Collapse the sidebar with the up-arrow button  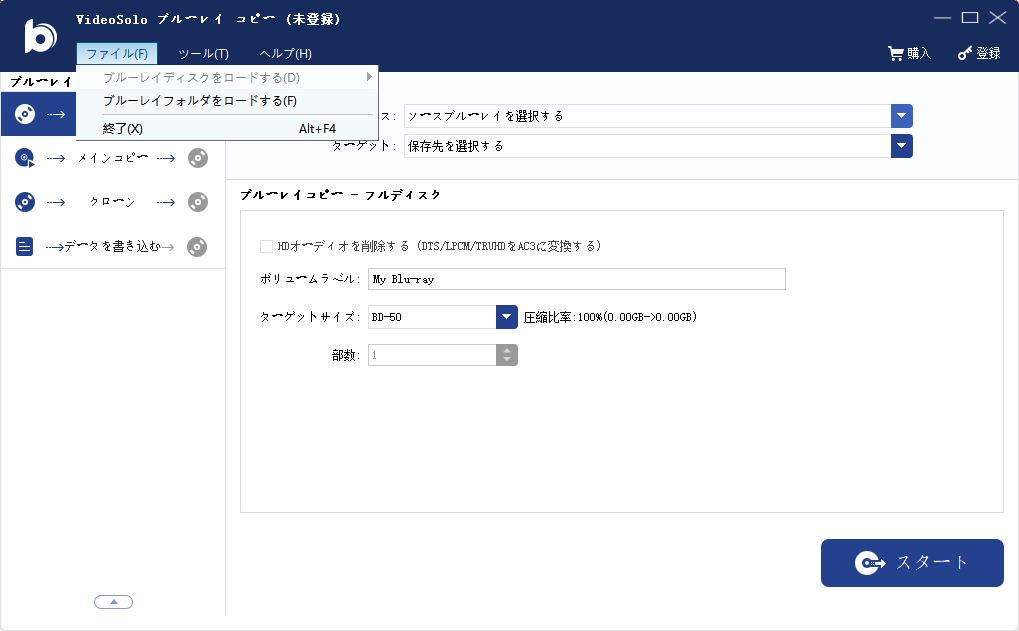[113, 602]
